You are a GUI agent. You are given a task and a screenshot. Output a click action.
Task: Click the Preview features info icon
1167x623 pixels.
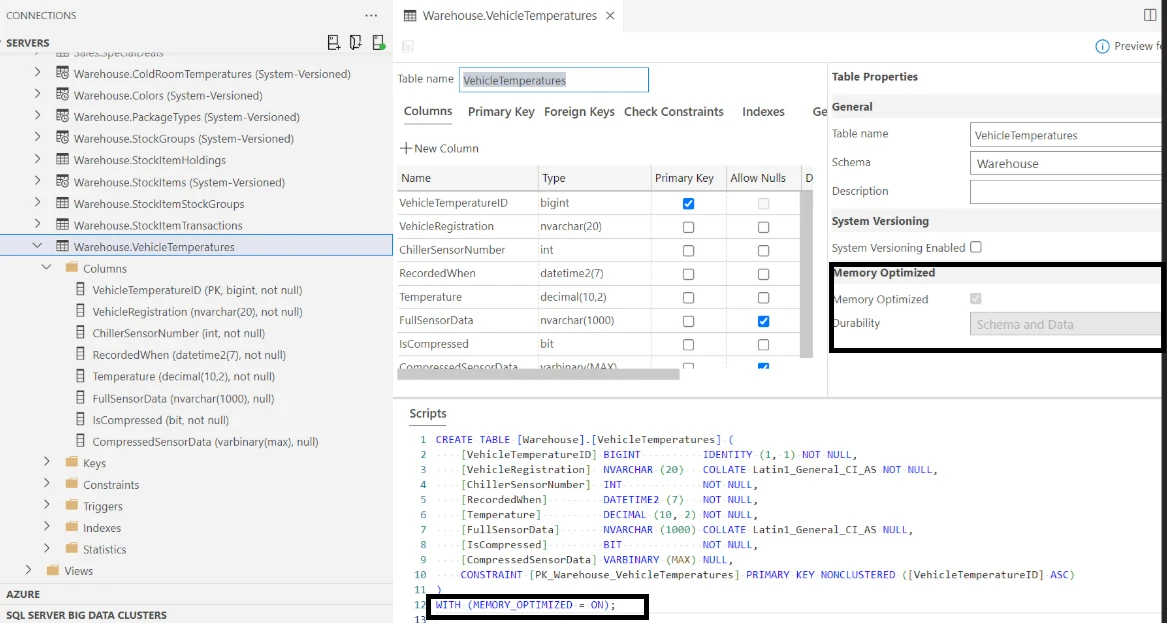(1103, 46)
